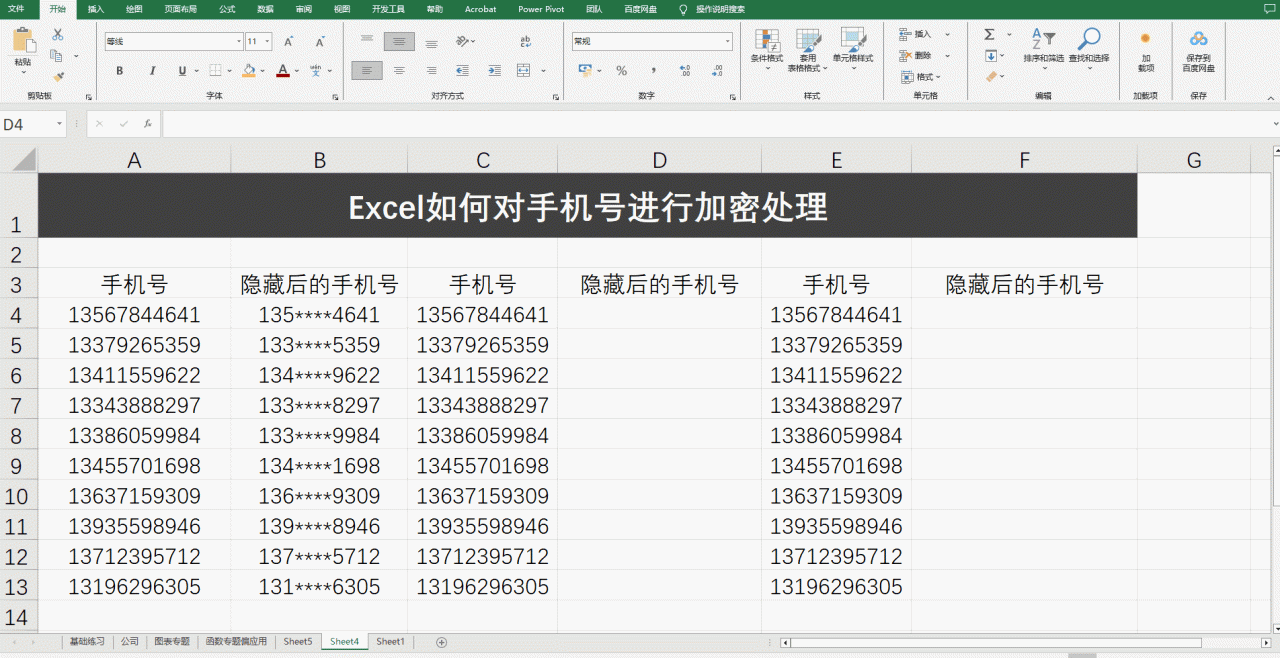Decrease font size with smaller A icon
The image size is (1280, 658).
click(320, 42)
